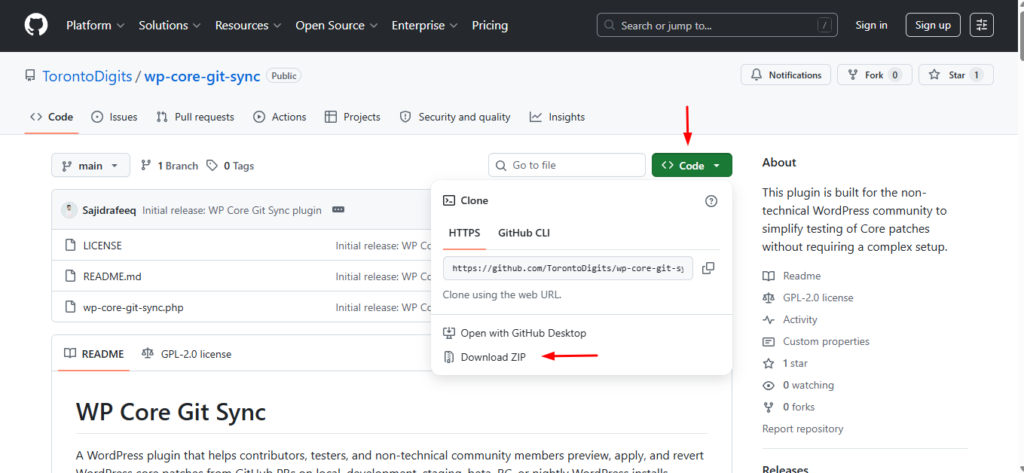The width and height of the screenshot is (1024, 473).
Task: Expand the Platform menu in header
Action: [x=95, y=25]
